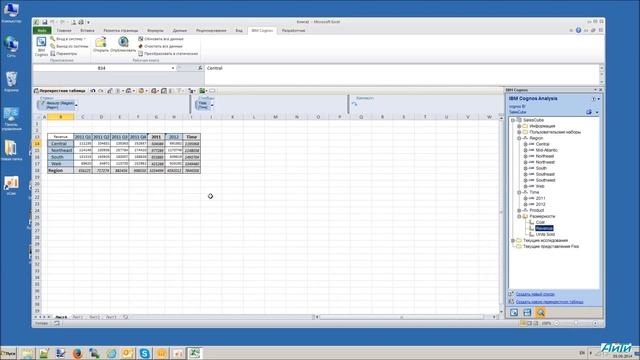Select cell Central in the crosstab
Image resolution: width=640 pixels, height=360 pixels.
tap(60, 144)
